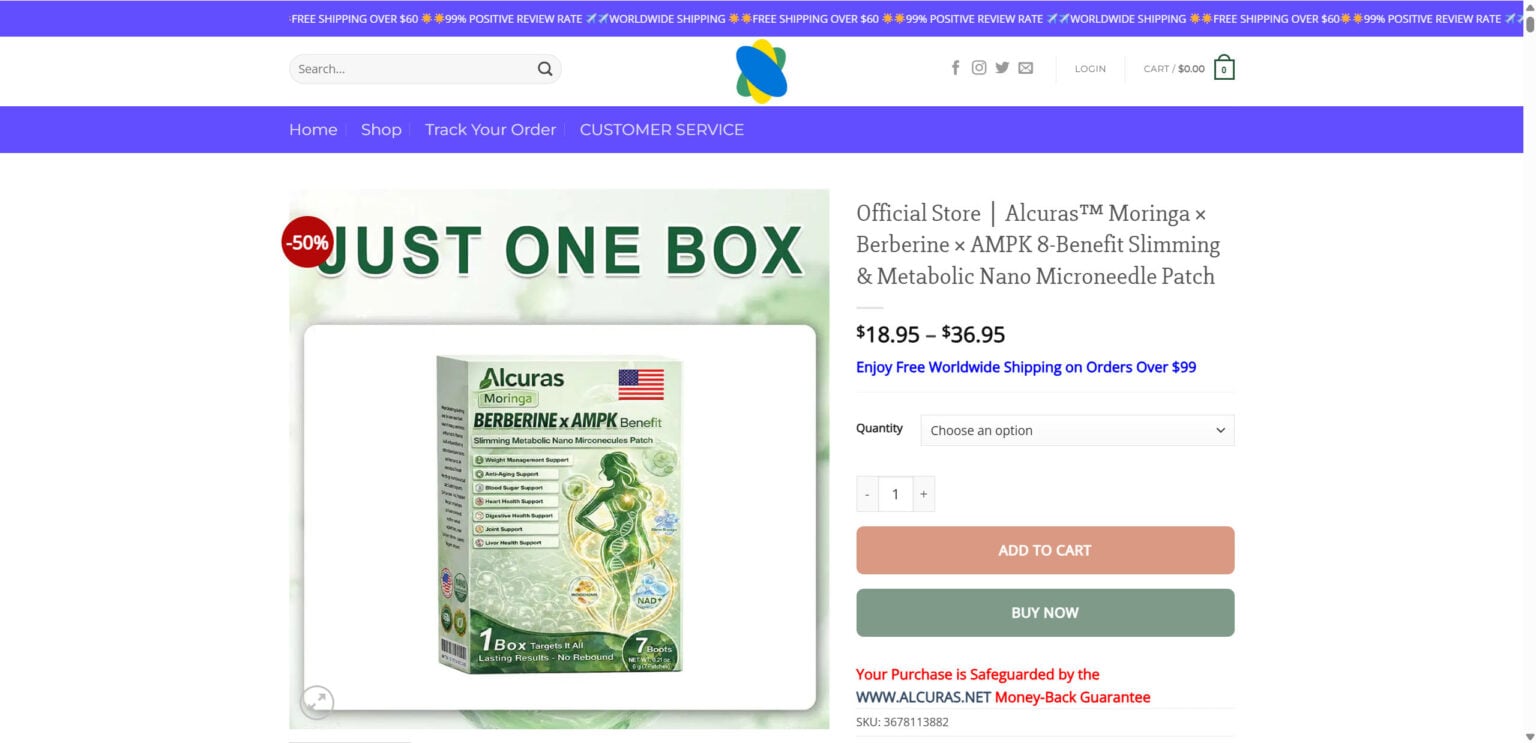Click the LOGIN link
The height and width of the screenshot is (743, 1536).
click(x=1090, y=69)
